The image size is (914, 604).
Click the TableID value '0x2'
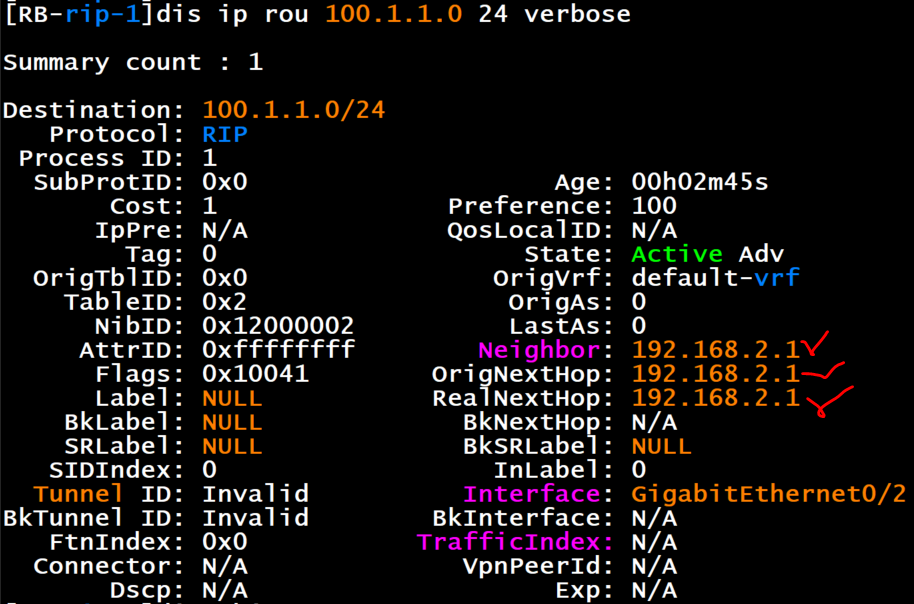(225, 301)
